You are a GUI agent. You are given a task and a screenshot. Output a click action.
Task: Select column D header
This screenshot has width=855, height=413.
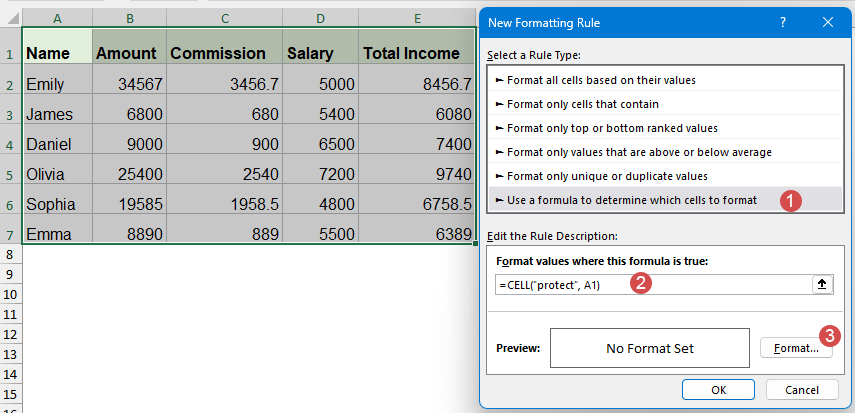[319, 18]
